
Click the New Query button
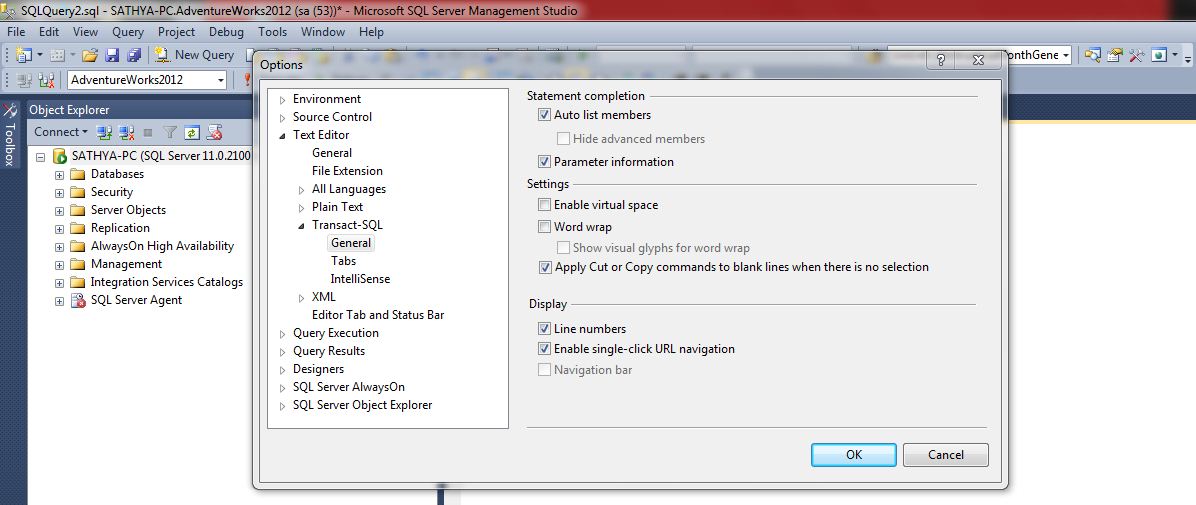(x=195, y=55)
